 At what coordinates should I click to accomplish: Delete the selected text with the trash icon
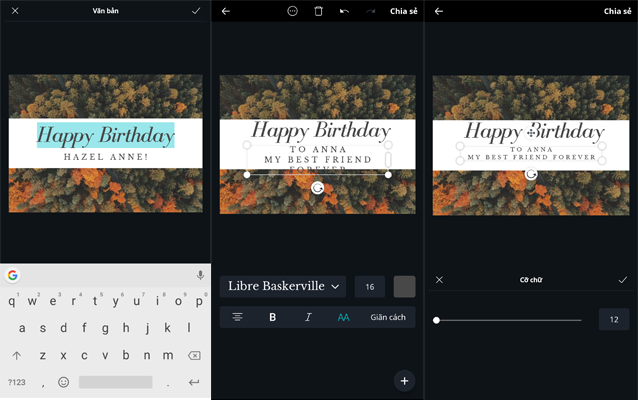pos(318,11)
